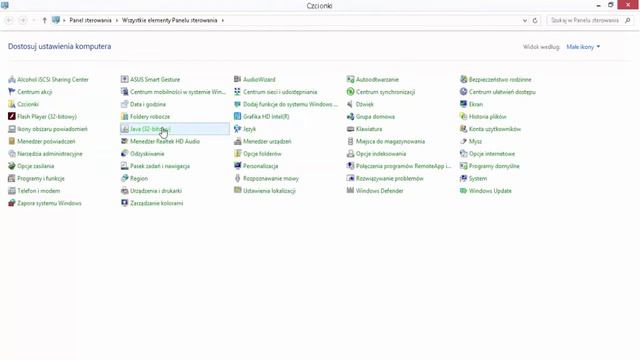Image resolution: width=640 pixels, height=360 pixels.
Task: Open the Centrum sieci i udostępniania link
Action: 280,92
